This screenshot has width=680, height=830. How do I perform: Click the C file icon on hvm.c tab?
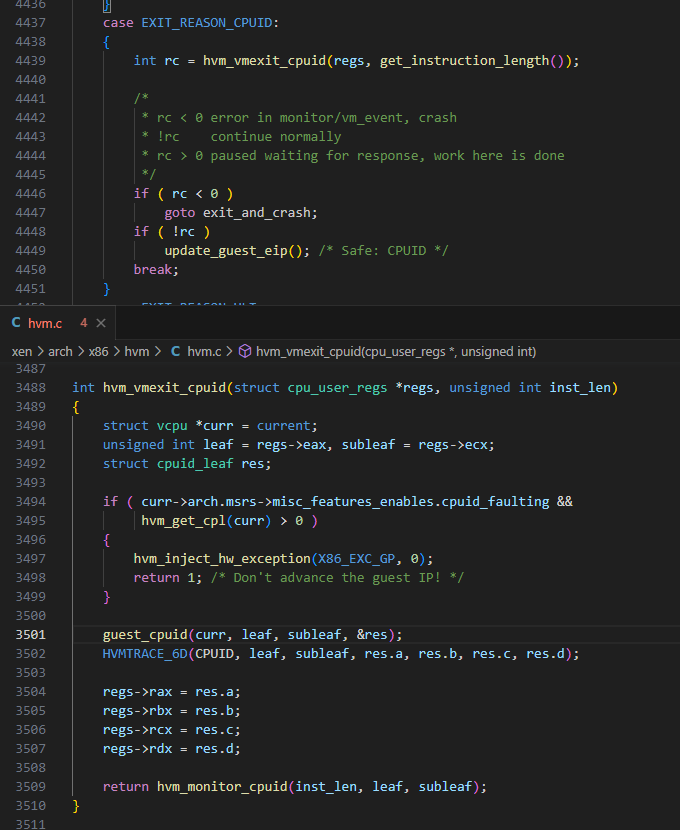click(16, 323)
